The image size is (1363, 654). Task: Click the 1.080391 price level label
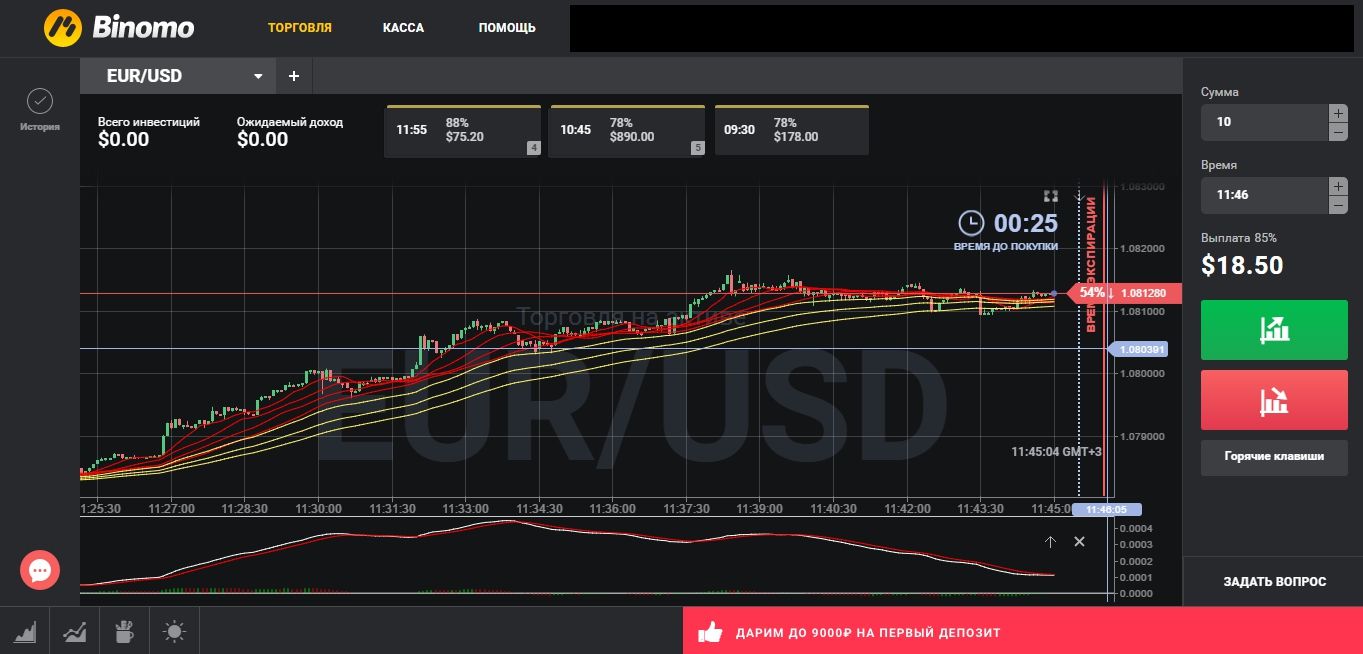coord(1139,349)
